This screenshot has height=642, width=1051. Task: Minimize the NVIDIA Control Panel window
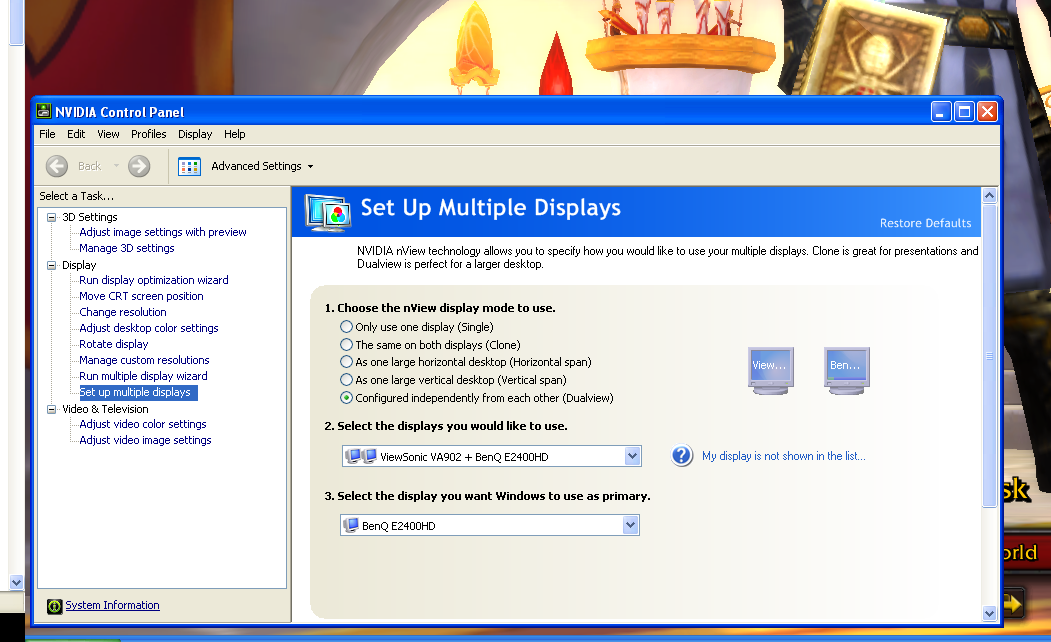click(941, 112)
